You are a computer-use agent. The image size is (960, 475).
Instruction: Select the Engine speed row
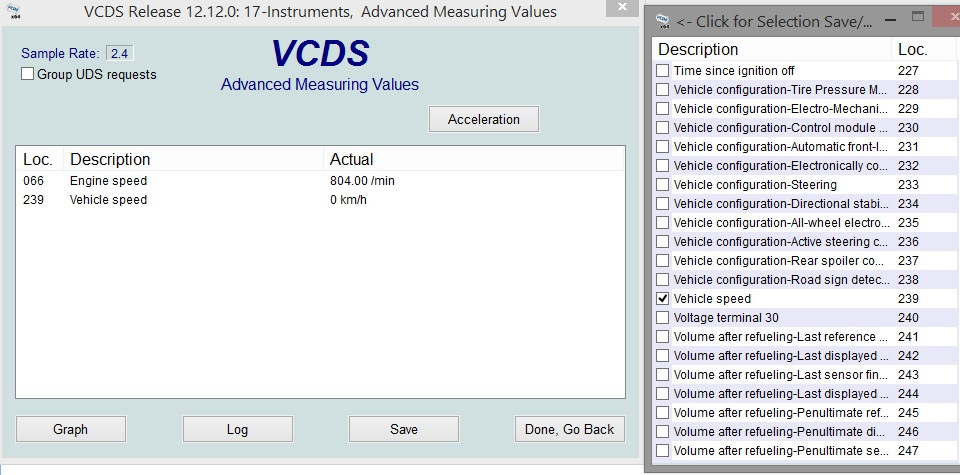pos(320,181)
